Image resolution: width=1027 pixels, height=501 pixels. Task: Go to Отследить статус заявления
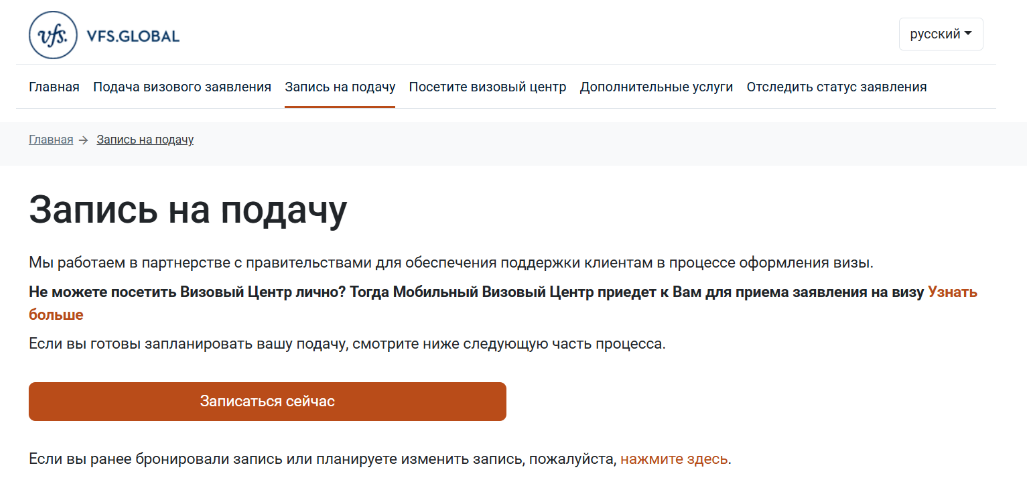pyautogui.click(x=836, y=86)
